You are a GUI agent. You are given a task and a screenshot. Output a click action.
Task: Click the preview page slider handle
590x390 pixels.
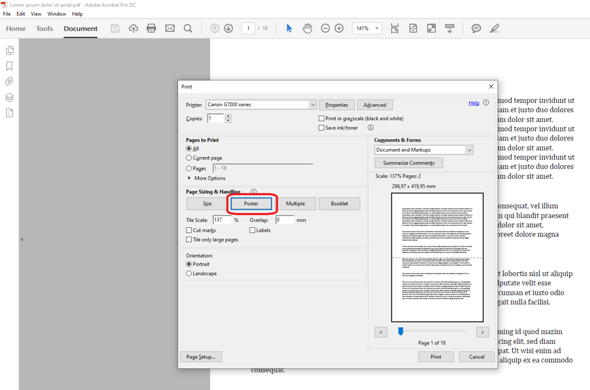pos(401,331)
